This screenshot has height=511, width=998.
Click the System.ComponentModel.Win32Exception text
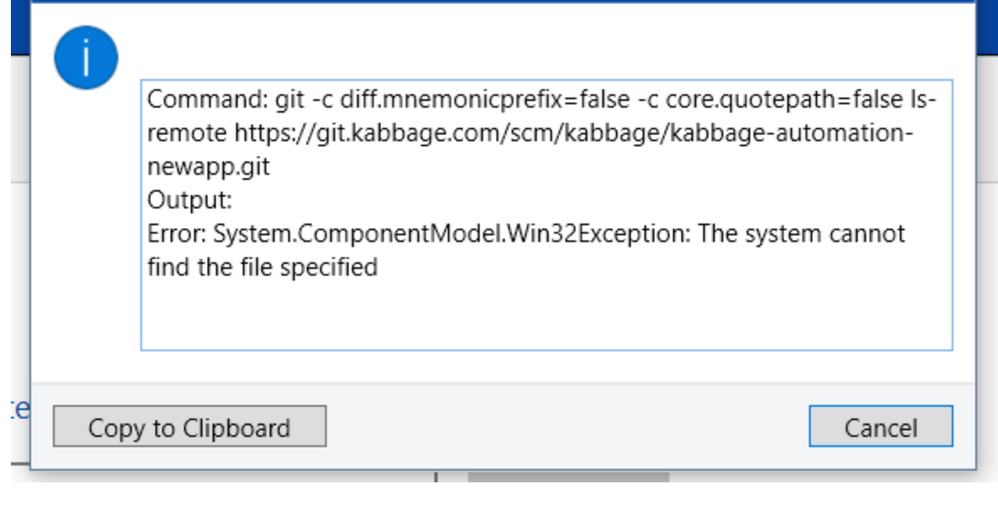[452, 234]
